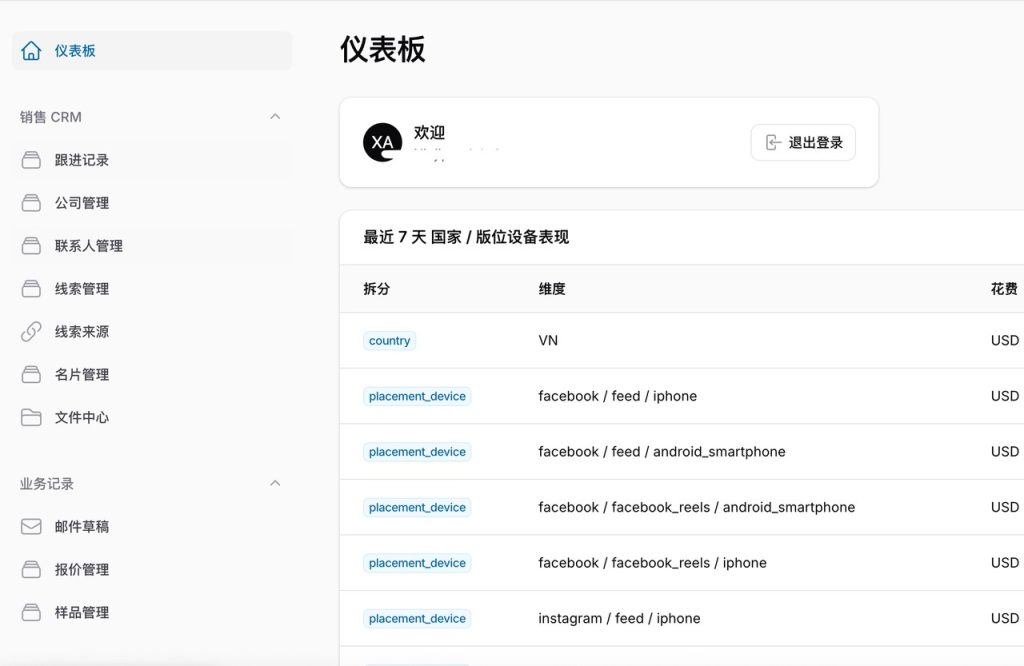Click placement_device badge for facebook / feed / iphone
Image resolution: width=1024 pixels, height=666 pixels.
point(417,396)
